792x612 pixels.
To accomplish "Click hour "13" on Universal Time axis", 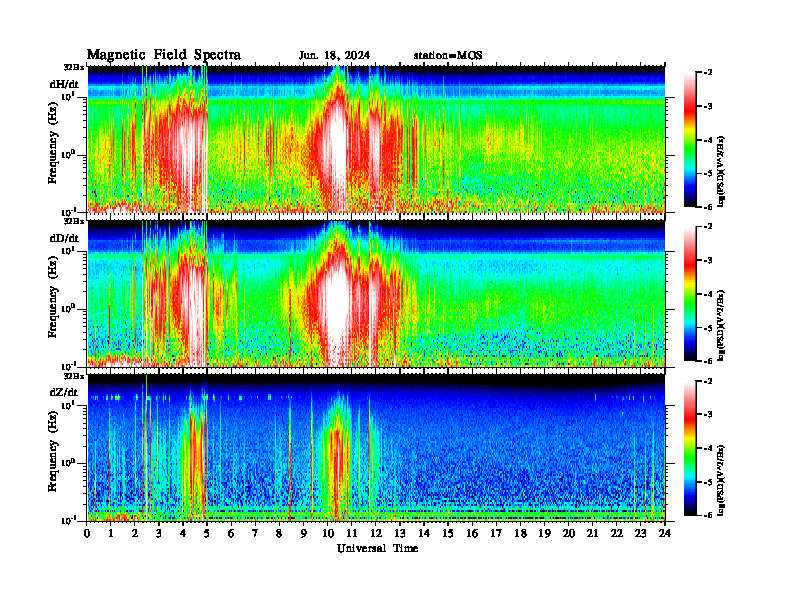I will [400, 534].
